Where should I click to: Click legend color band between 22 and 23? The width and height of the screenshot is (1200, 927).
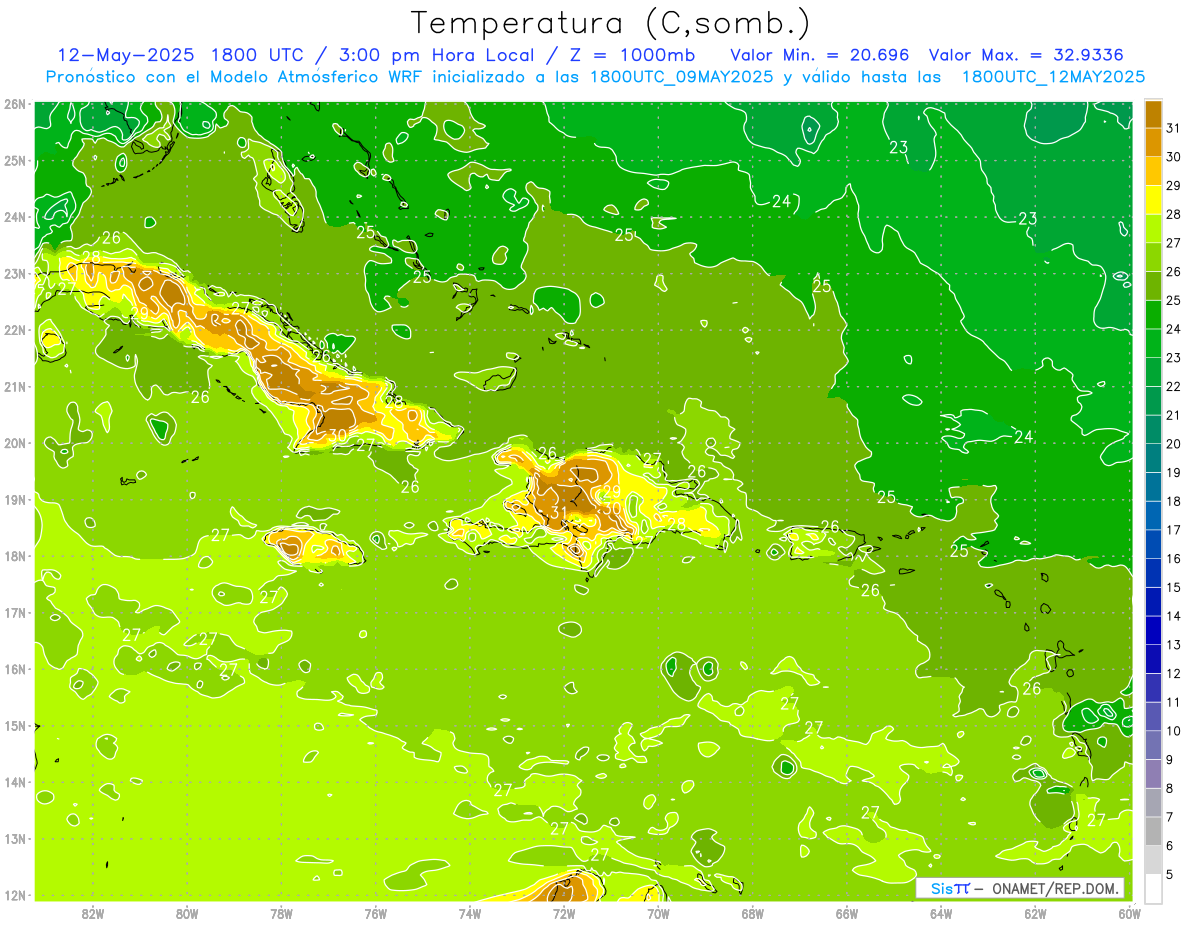[1153, 372]
